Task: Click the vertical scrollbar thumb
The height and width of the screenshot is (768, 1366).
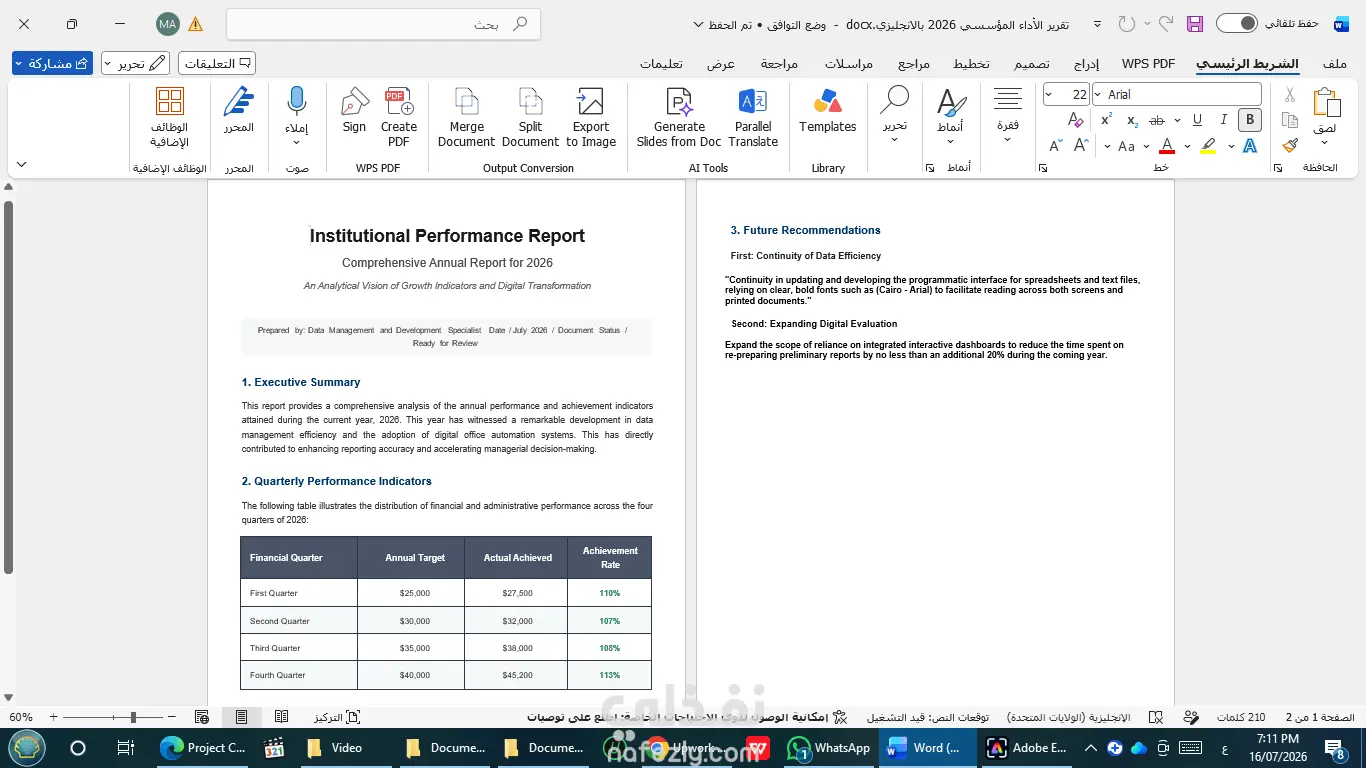Action: click(8, 387)
